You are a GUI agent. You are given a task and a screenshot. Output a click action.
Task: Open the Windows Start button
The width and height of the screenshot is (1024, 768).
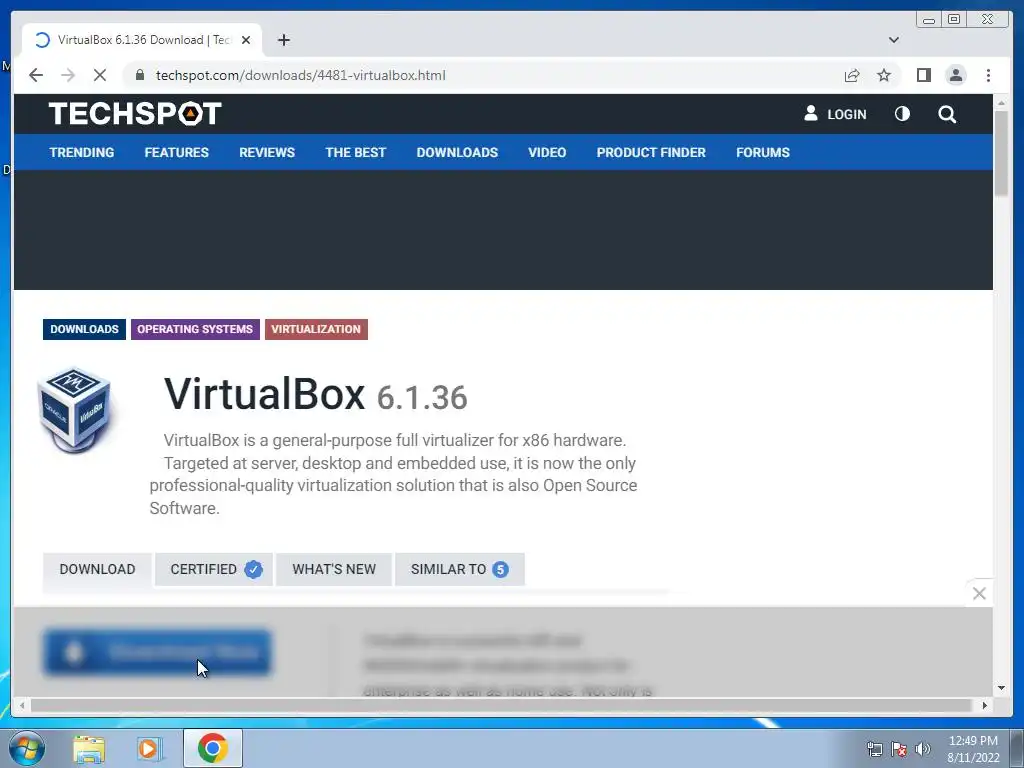coord(26,748)
